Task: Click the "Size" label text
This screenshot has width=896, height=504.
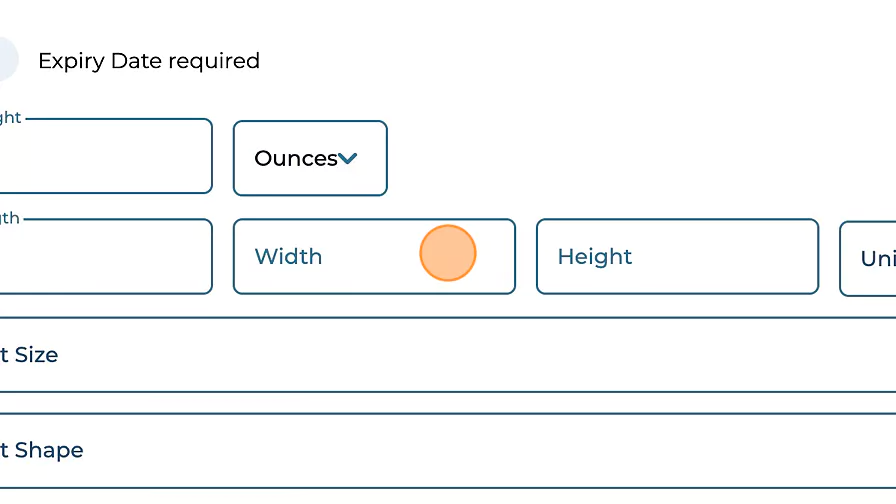Action: coord(36,355)
